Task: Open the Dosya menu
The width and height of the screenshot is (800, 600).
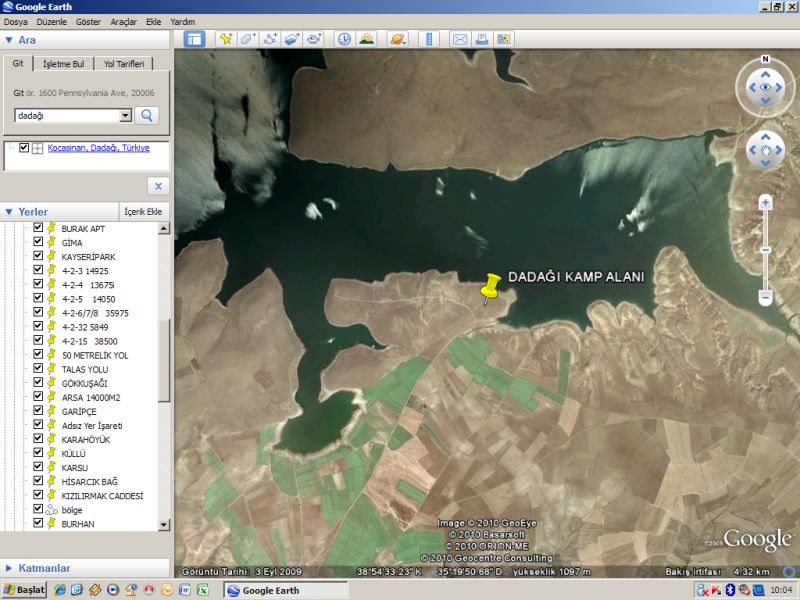Action: tap(16, 22)
